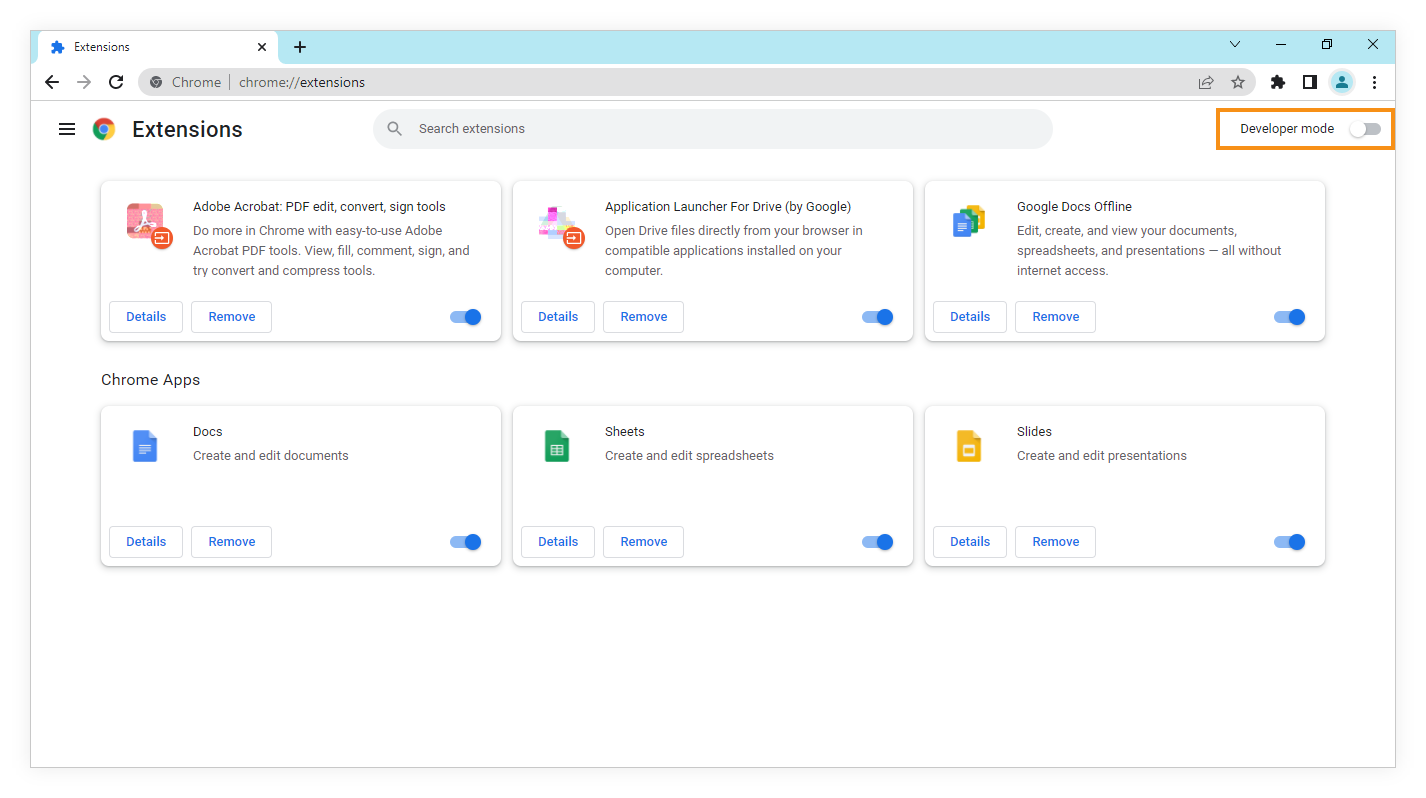Click the Application Launcher For Drive icon
The image size is (1426, 798).
click(x=561, y=225)
